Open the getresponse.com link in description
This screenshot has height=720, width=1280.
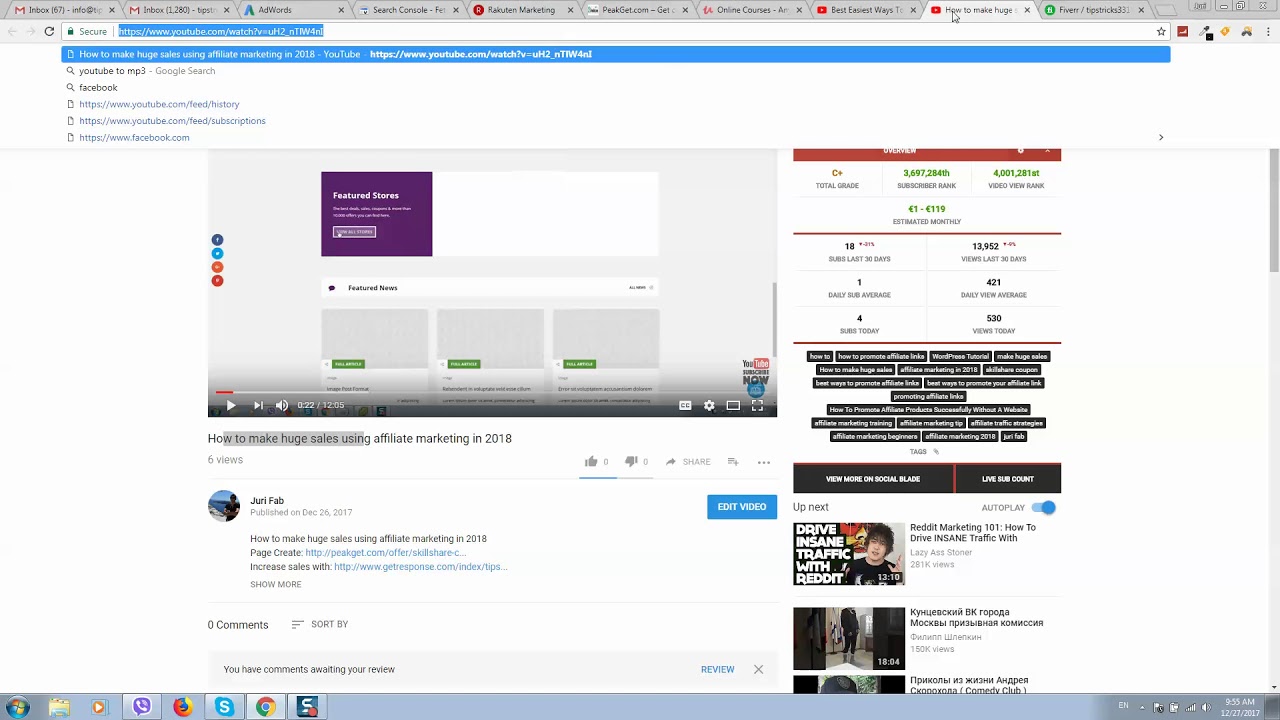(x=420, y=566)
